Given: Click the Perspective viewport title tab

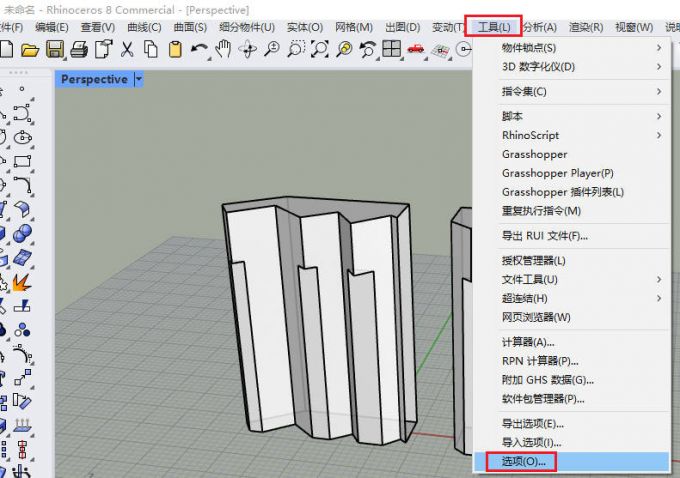Looking at the screenshot, I should pyautogui.click(x=95, y=79).
